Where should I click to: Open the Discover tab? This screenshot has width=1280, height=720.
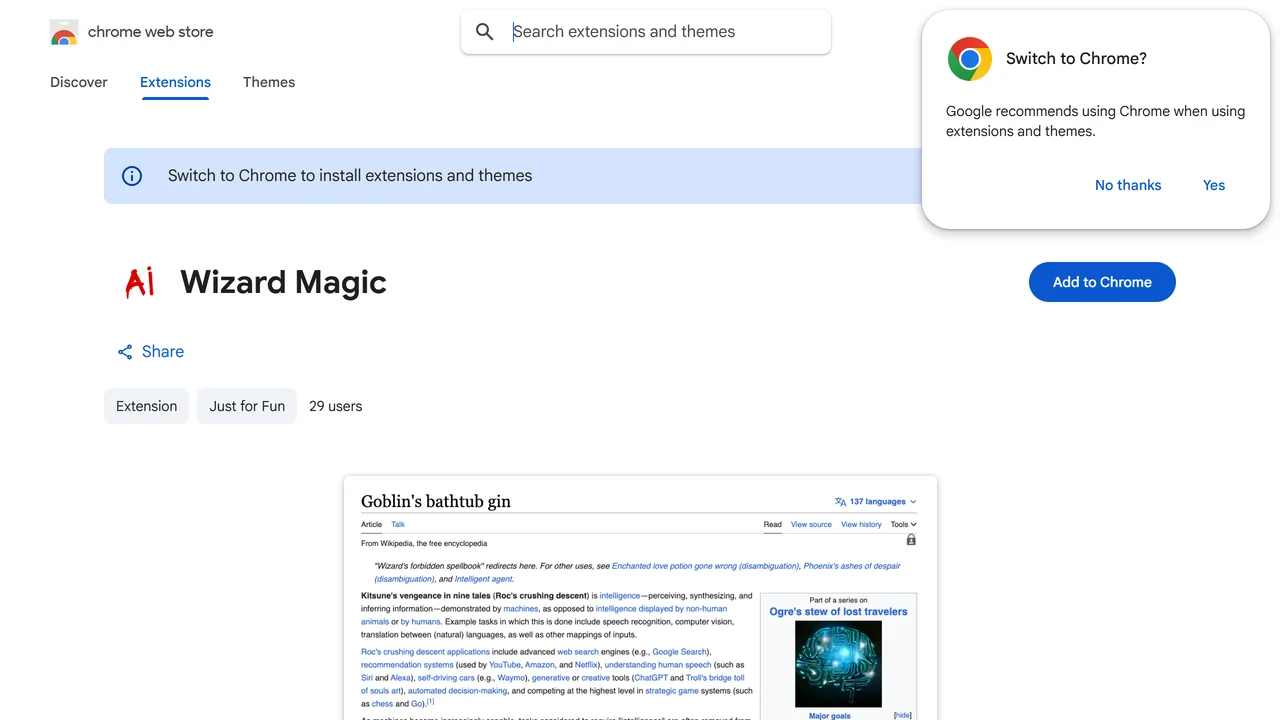point(79,82)
